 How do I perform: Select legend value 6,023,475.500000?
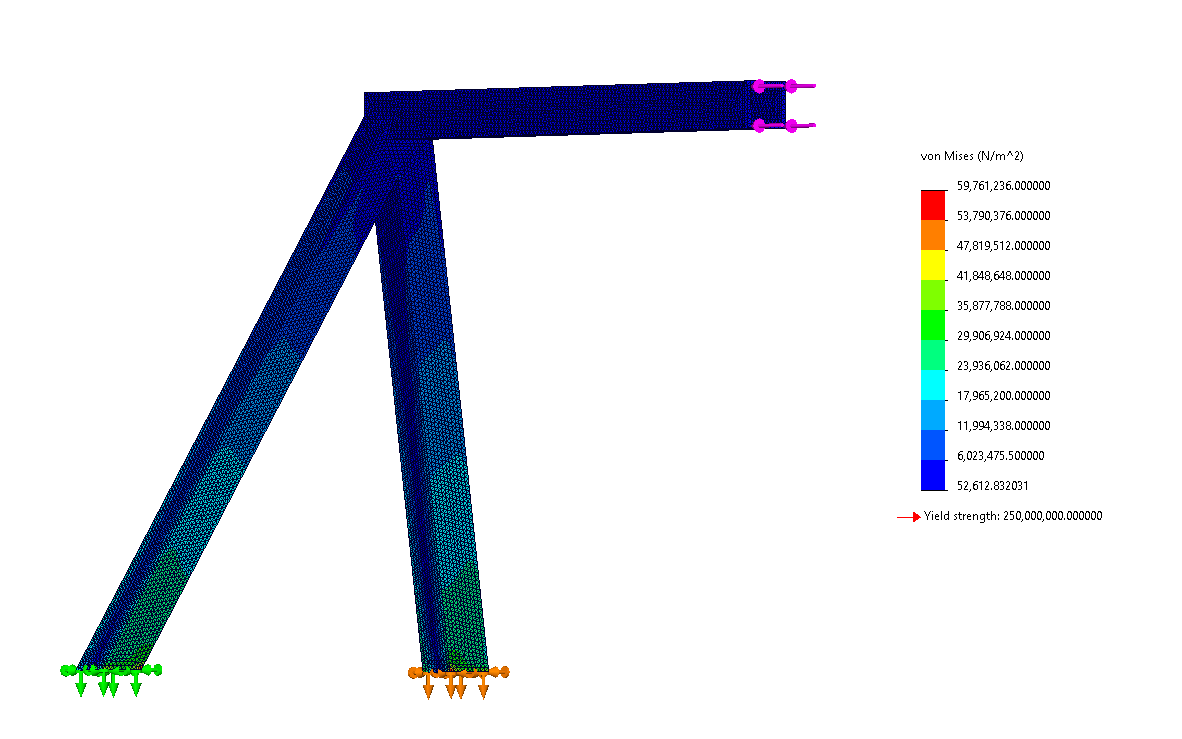pyautogui.click(x=1000, y=455)
